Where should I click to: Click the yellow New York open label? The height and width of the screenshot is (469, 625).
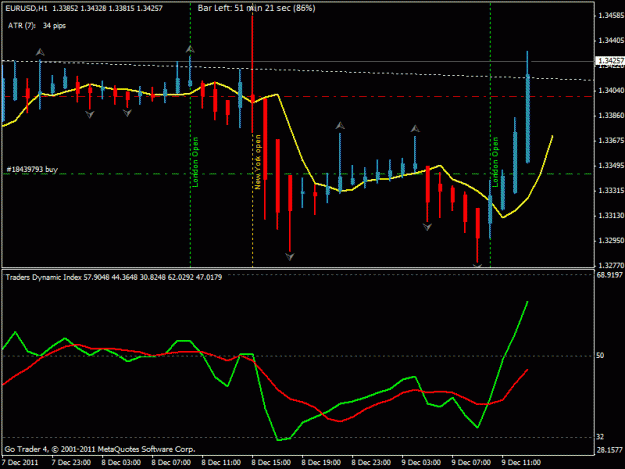(257, 162)
